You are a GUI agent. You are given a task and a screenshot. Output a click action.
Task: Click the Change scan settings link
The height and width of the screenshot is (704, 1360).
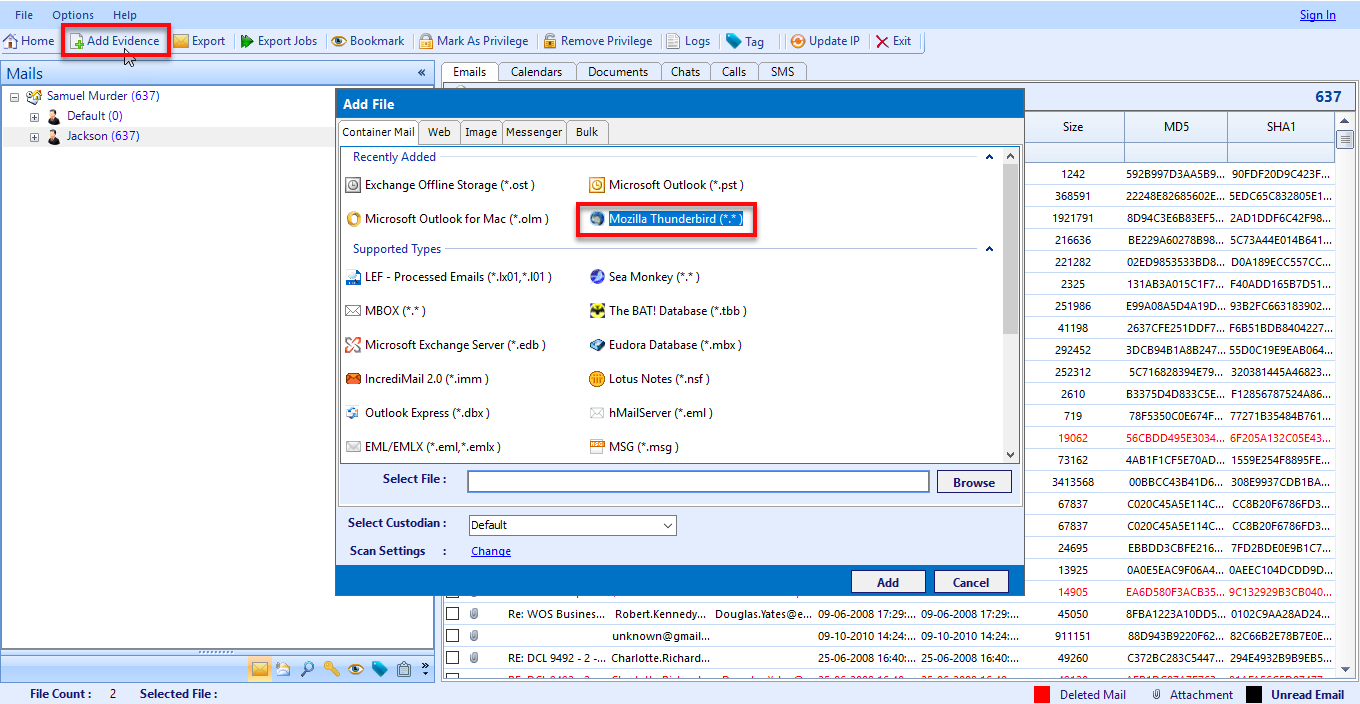(x=491, y=551)
